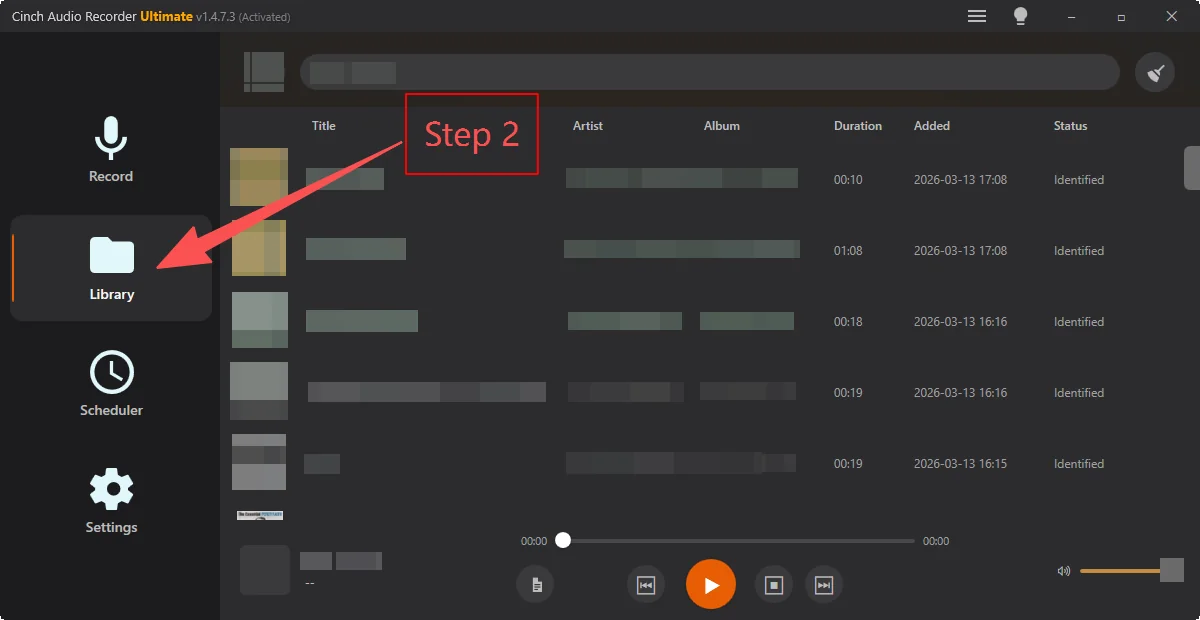The image size is (1200, 620).
Task: Skip to the next track
Action: 824,584
